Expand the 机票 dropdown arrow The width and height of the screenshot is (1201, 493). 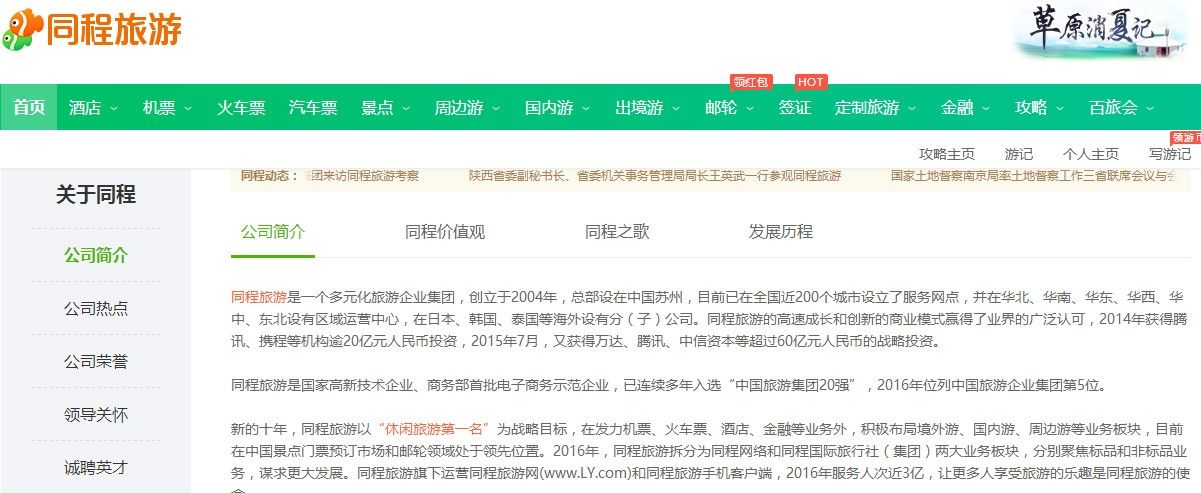click(x=188, y=108)
